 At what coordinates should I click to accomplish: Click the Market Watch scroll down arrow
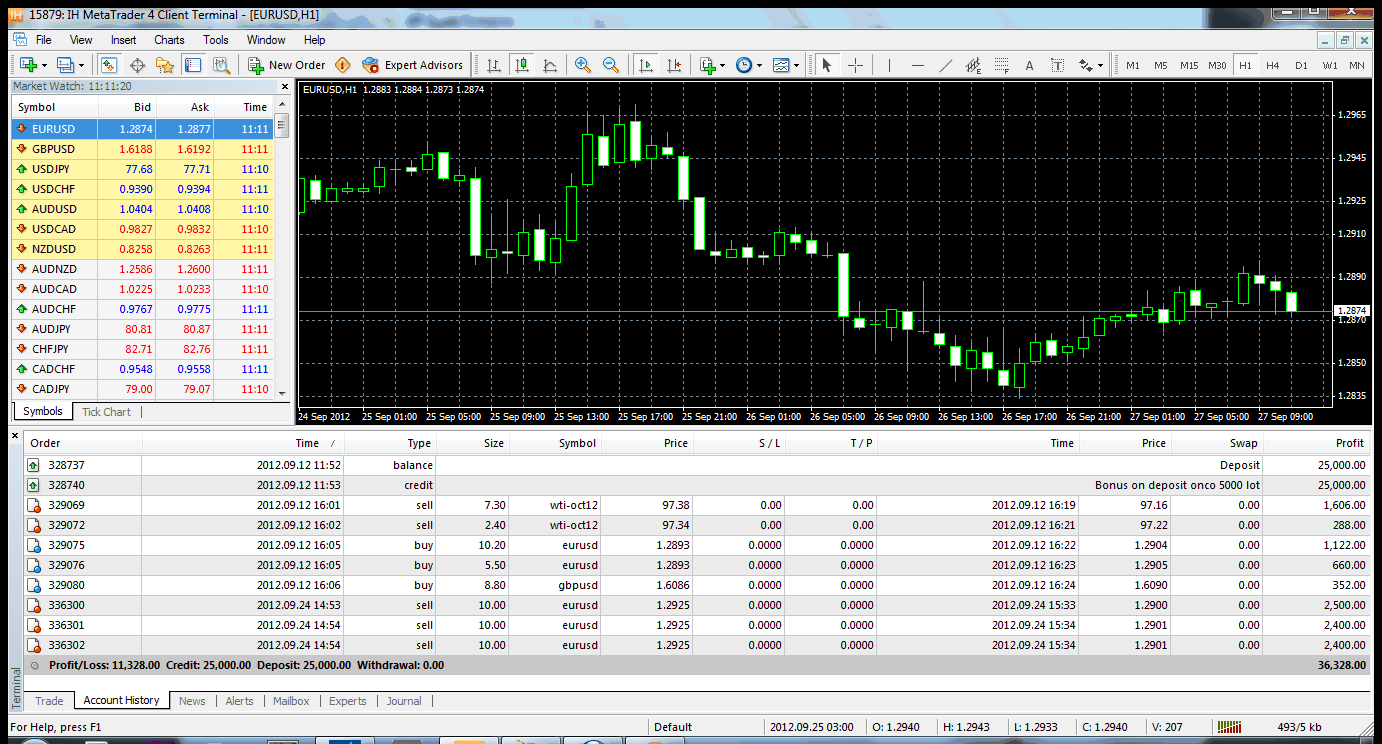[282, 393]
